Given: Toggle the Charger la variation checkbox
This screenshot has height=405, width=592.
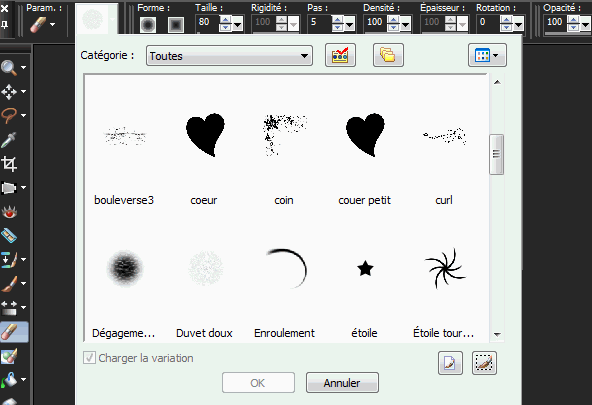Looking at the screenshot, I should (89, 357).
